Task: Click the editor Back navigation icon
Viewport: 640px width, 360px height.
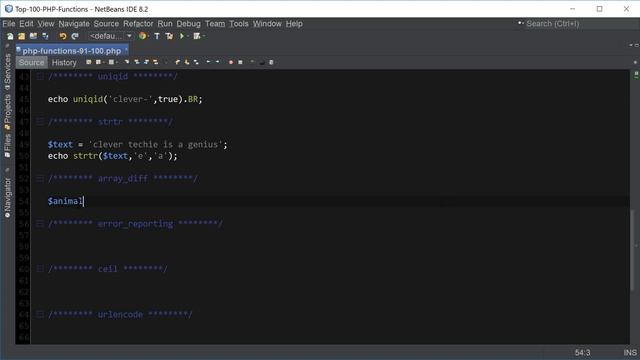Action: 98,62
